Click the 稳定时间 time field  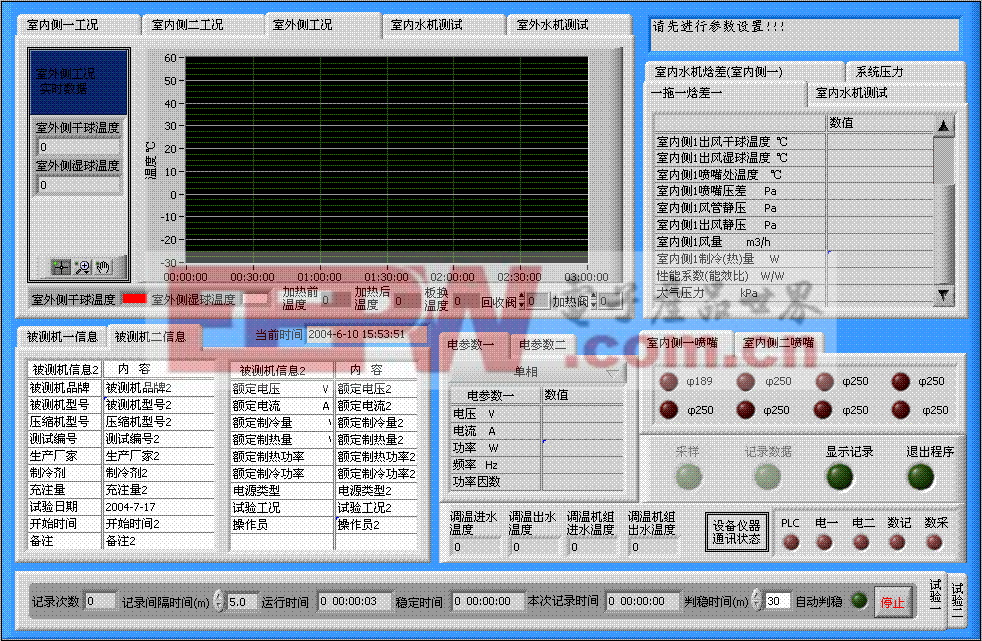pos(488,601)
